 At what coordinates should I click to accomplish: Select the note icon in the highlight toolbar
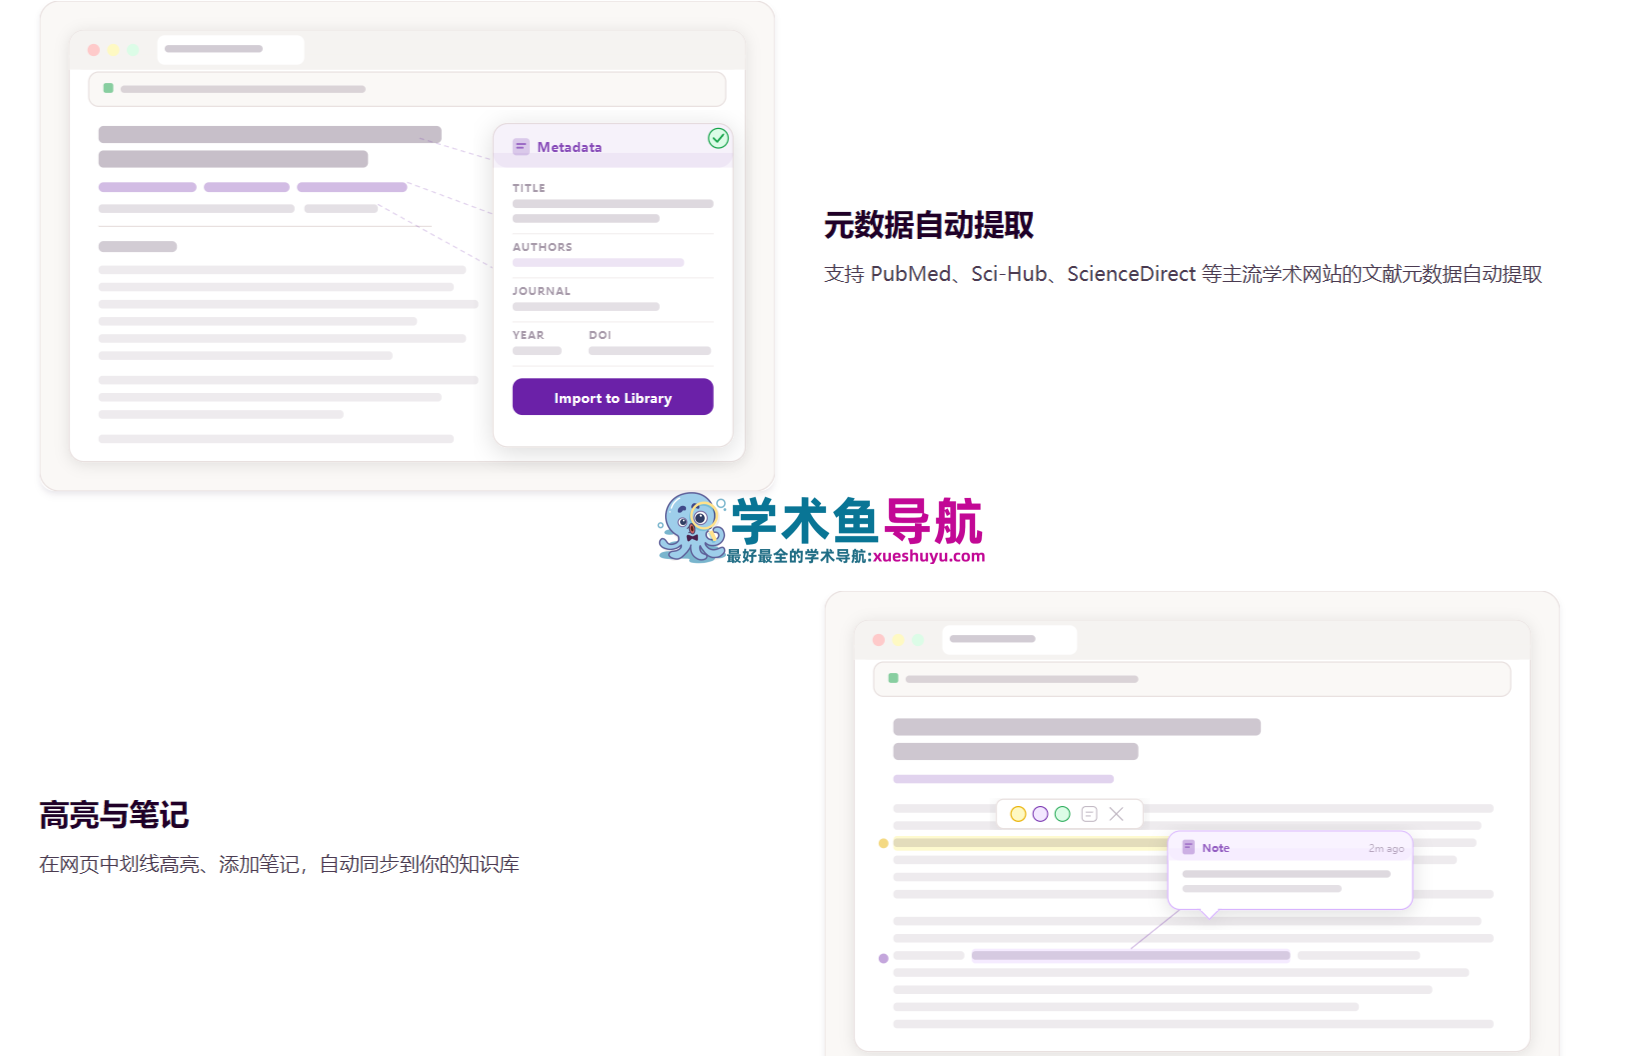pos(1089,814)
